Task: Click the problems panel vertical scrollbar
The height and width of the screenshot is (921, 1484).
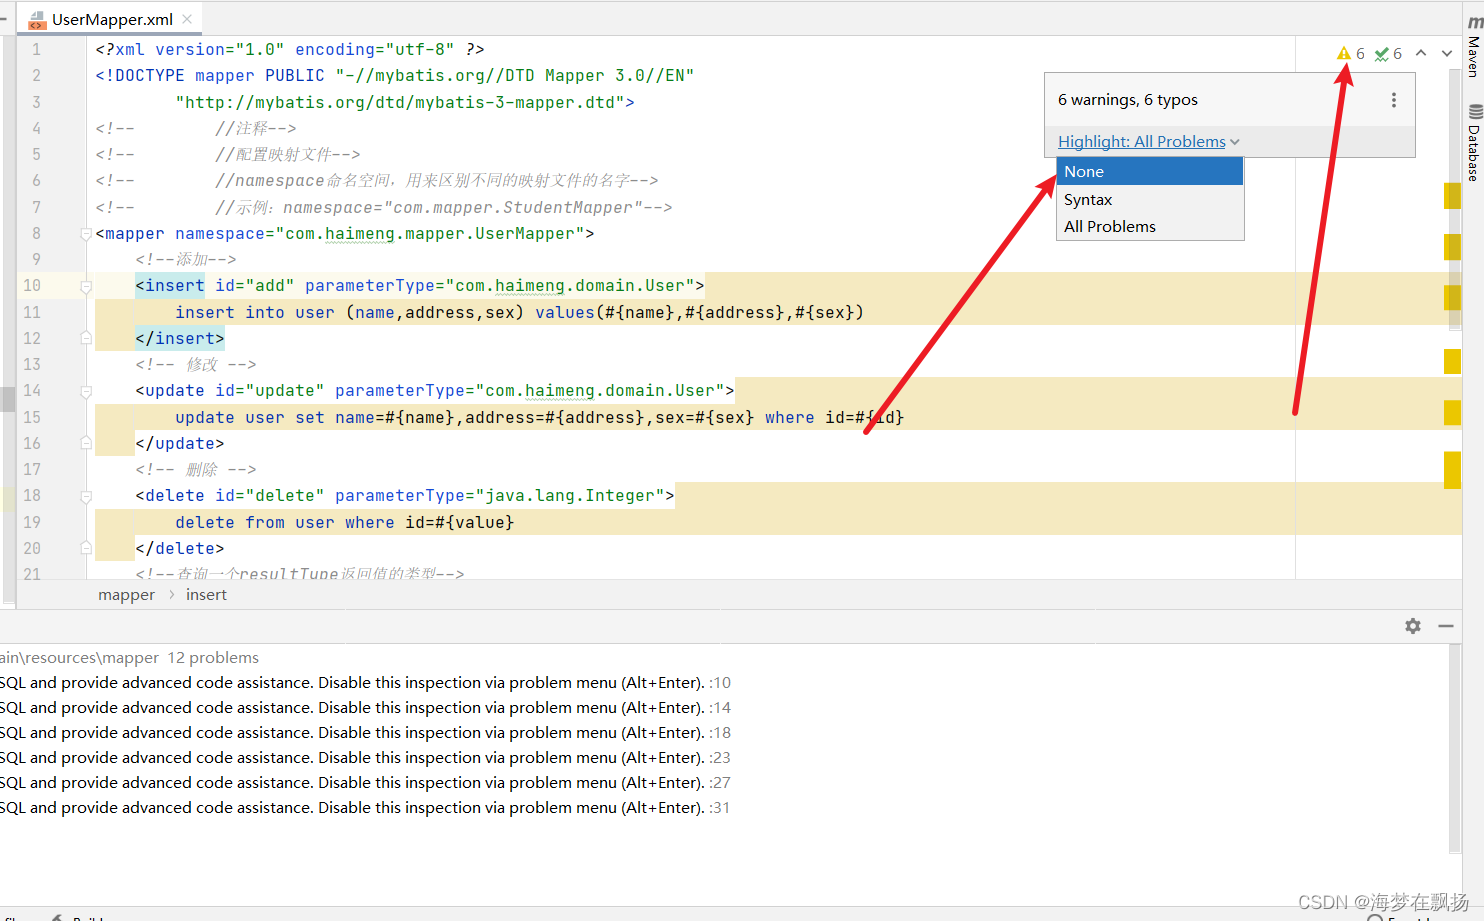Action: [x=1455, y=750]
